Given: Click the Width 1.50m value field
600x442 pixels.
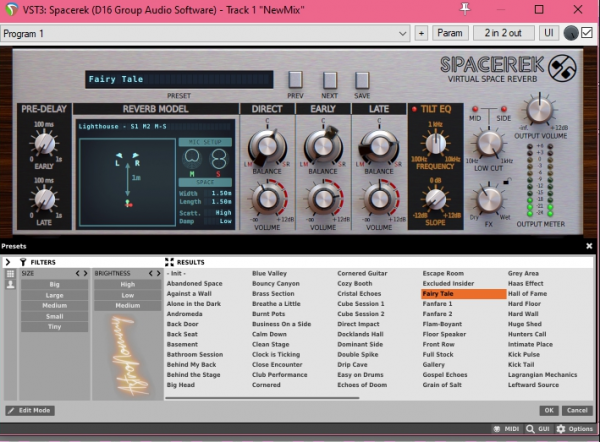Looking at the screenshot, I should pyautogui.click(x=218, y=194).
